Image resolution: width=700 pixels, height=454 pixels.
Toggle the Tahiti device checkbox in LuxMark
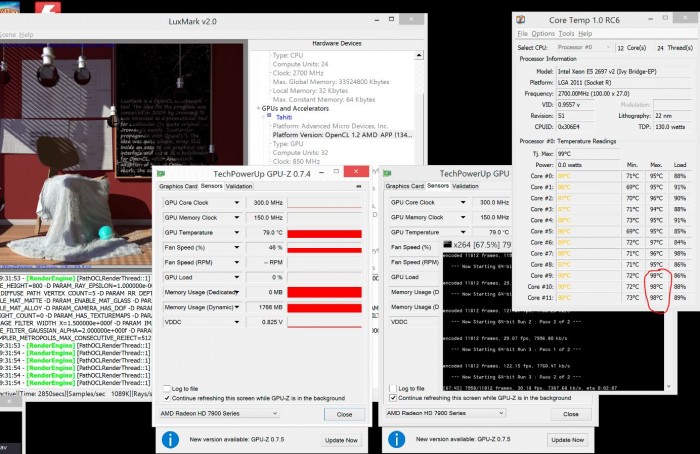(x=269, y=116)
